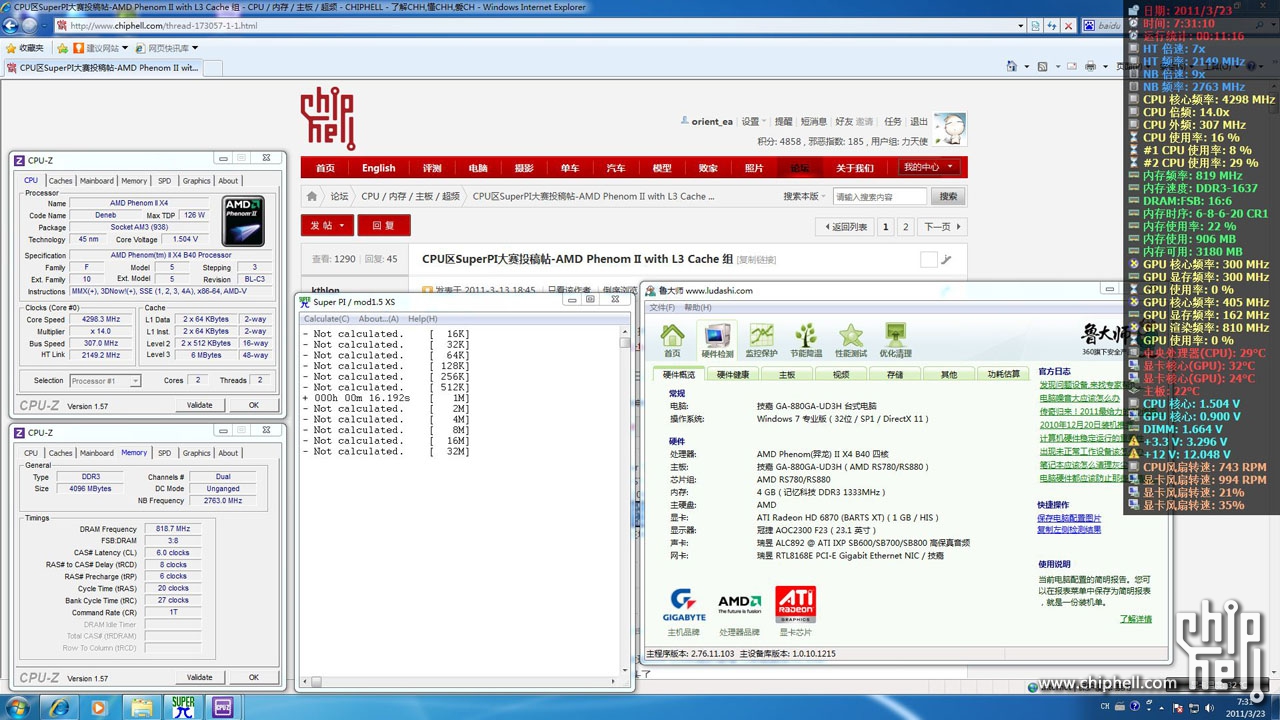
Task: Open English section in forum navigation
Action: pyautogui.click(x=379, y=168)
